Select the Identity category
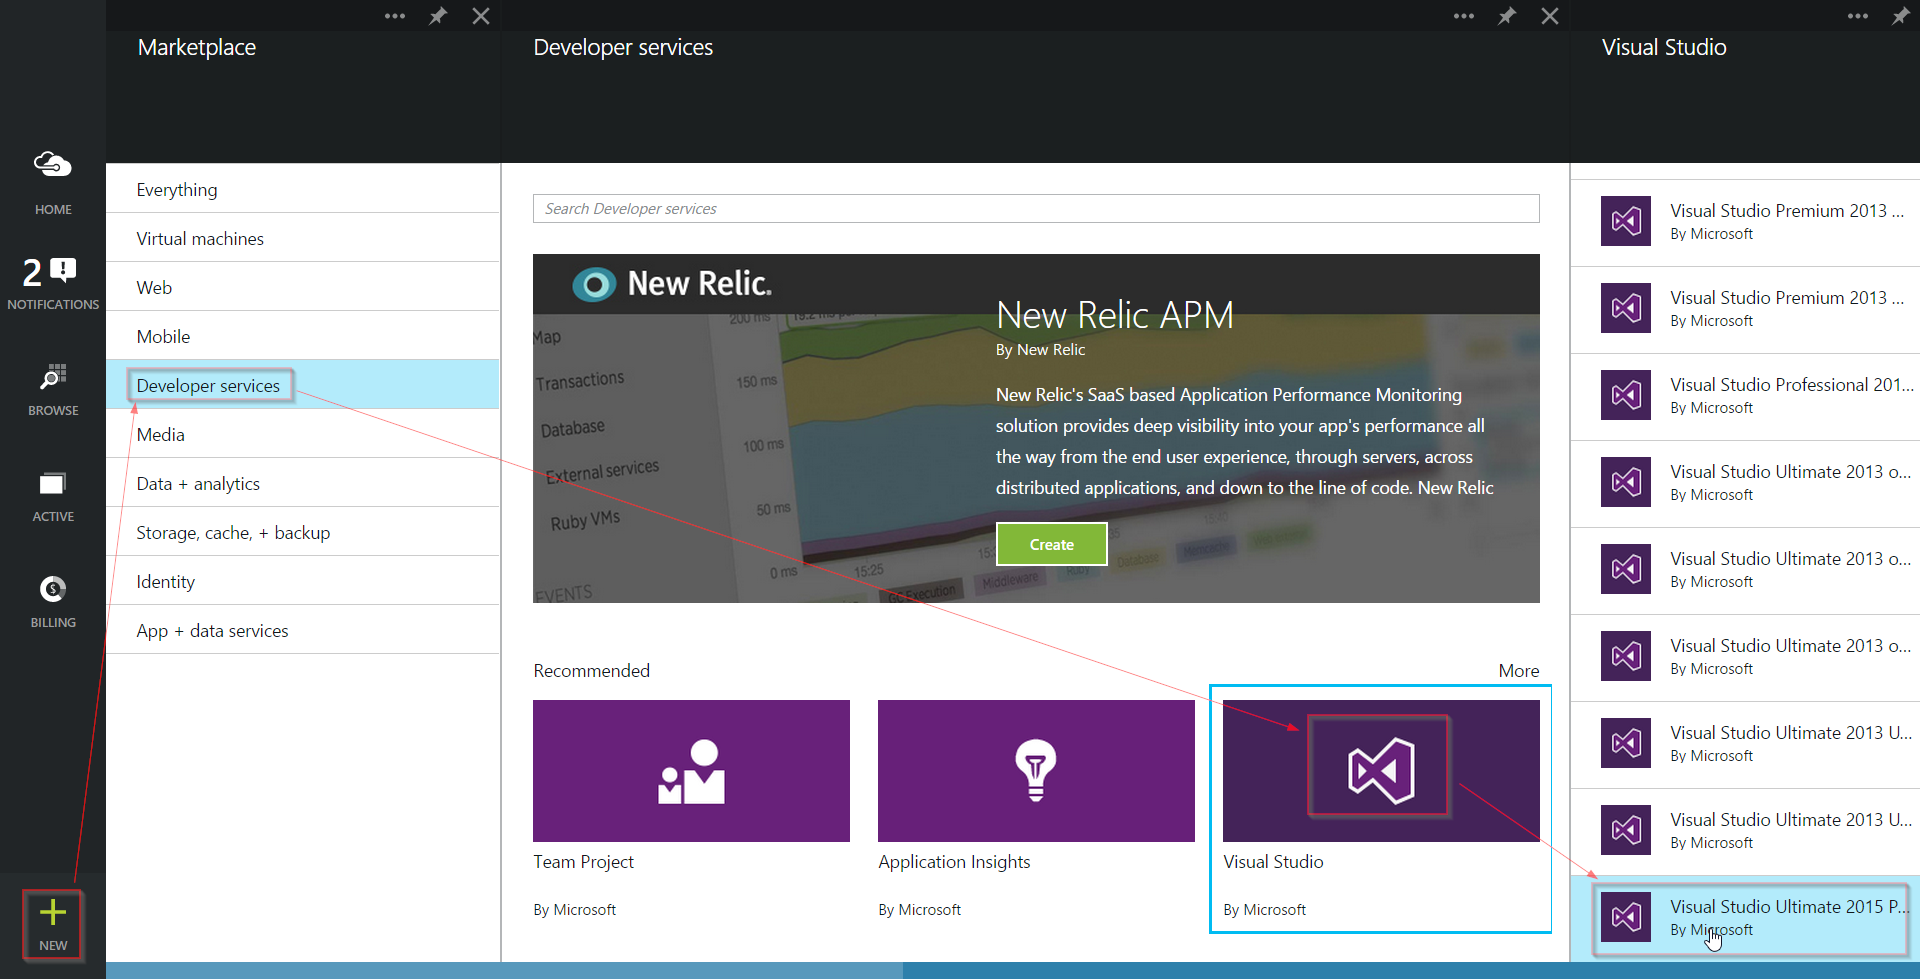Screen dimensions: 1920x979 (x=303, y=581)
